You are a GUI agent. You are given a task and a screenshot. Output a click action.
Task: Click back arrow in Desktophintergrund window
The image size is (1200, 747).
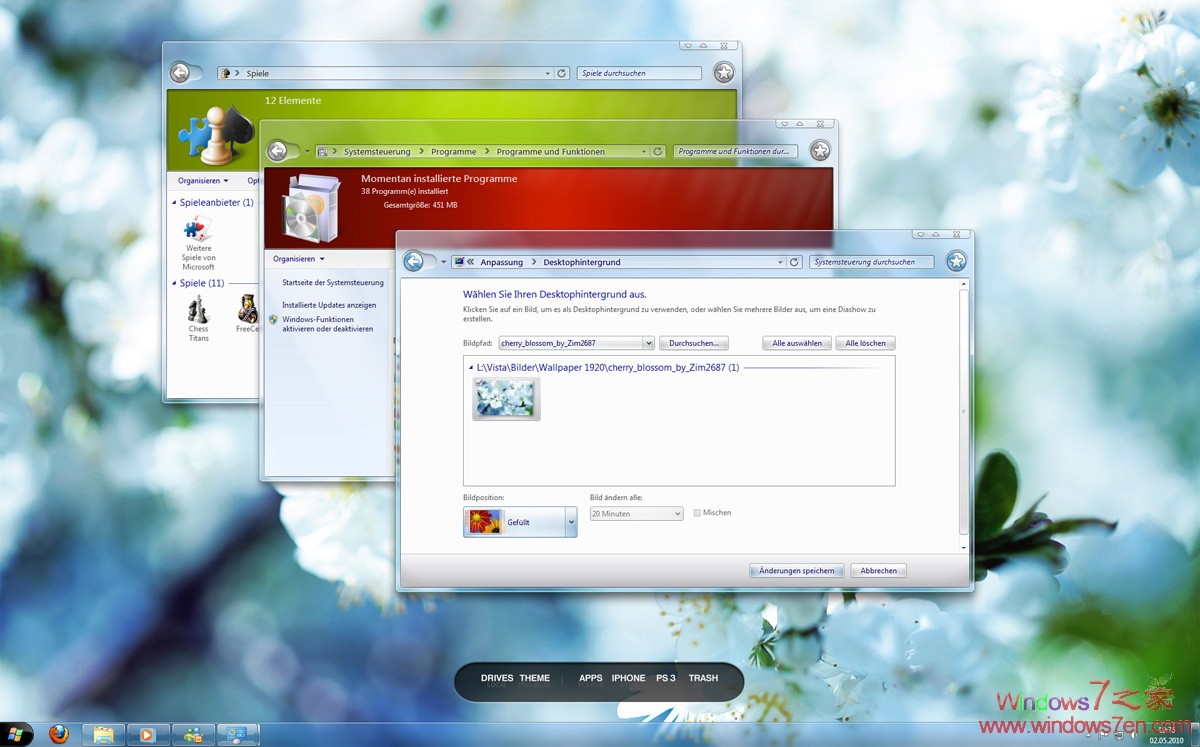click(x=414, y=262)
